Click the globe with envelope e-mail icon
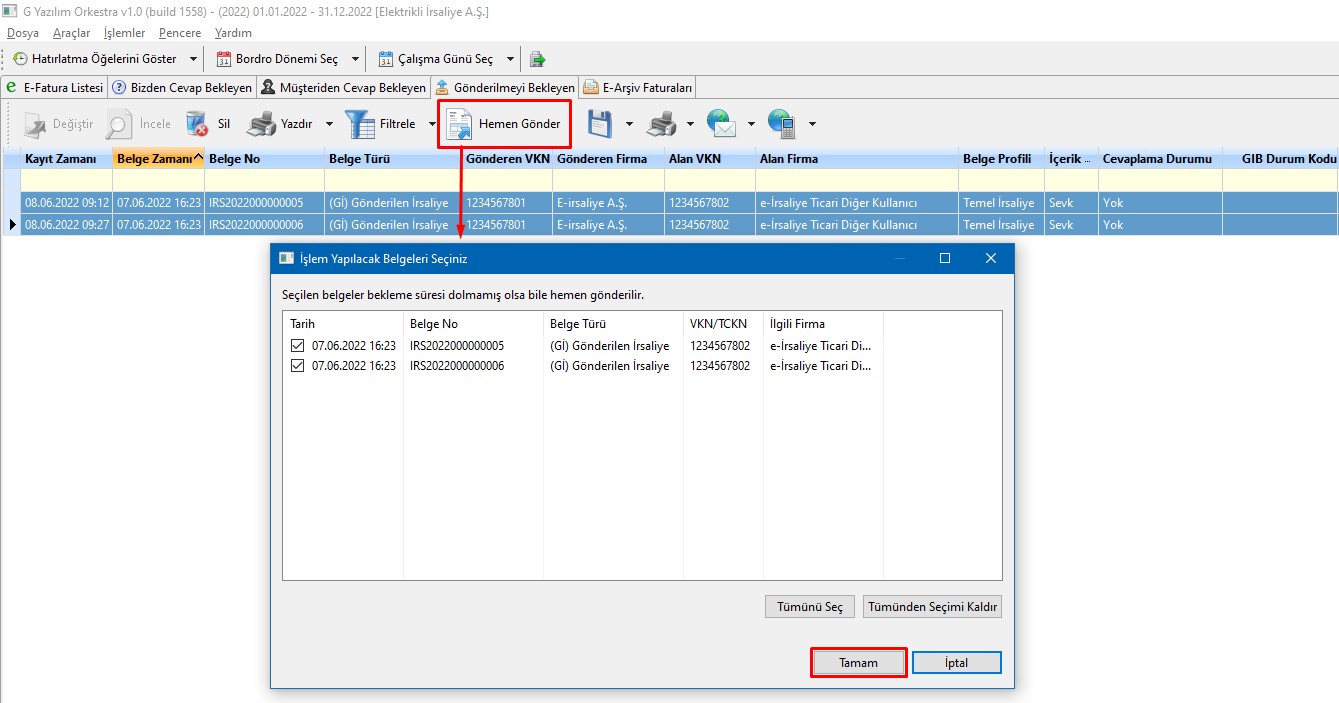The width and height of the screenshot is (1339, 703). click(721, 124)
